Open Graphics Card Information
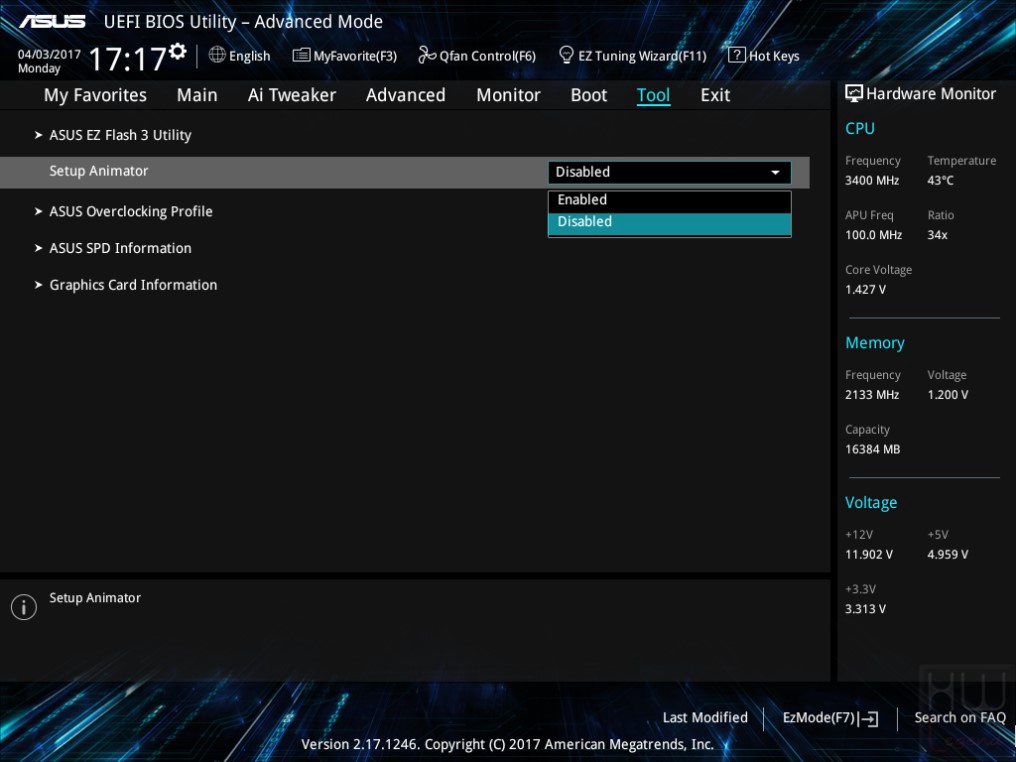This screenshot has width=1016, height=762. coord(133,285)
